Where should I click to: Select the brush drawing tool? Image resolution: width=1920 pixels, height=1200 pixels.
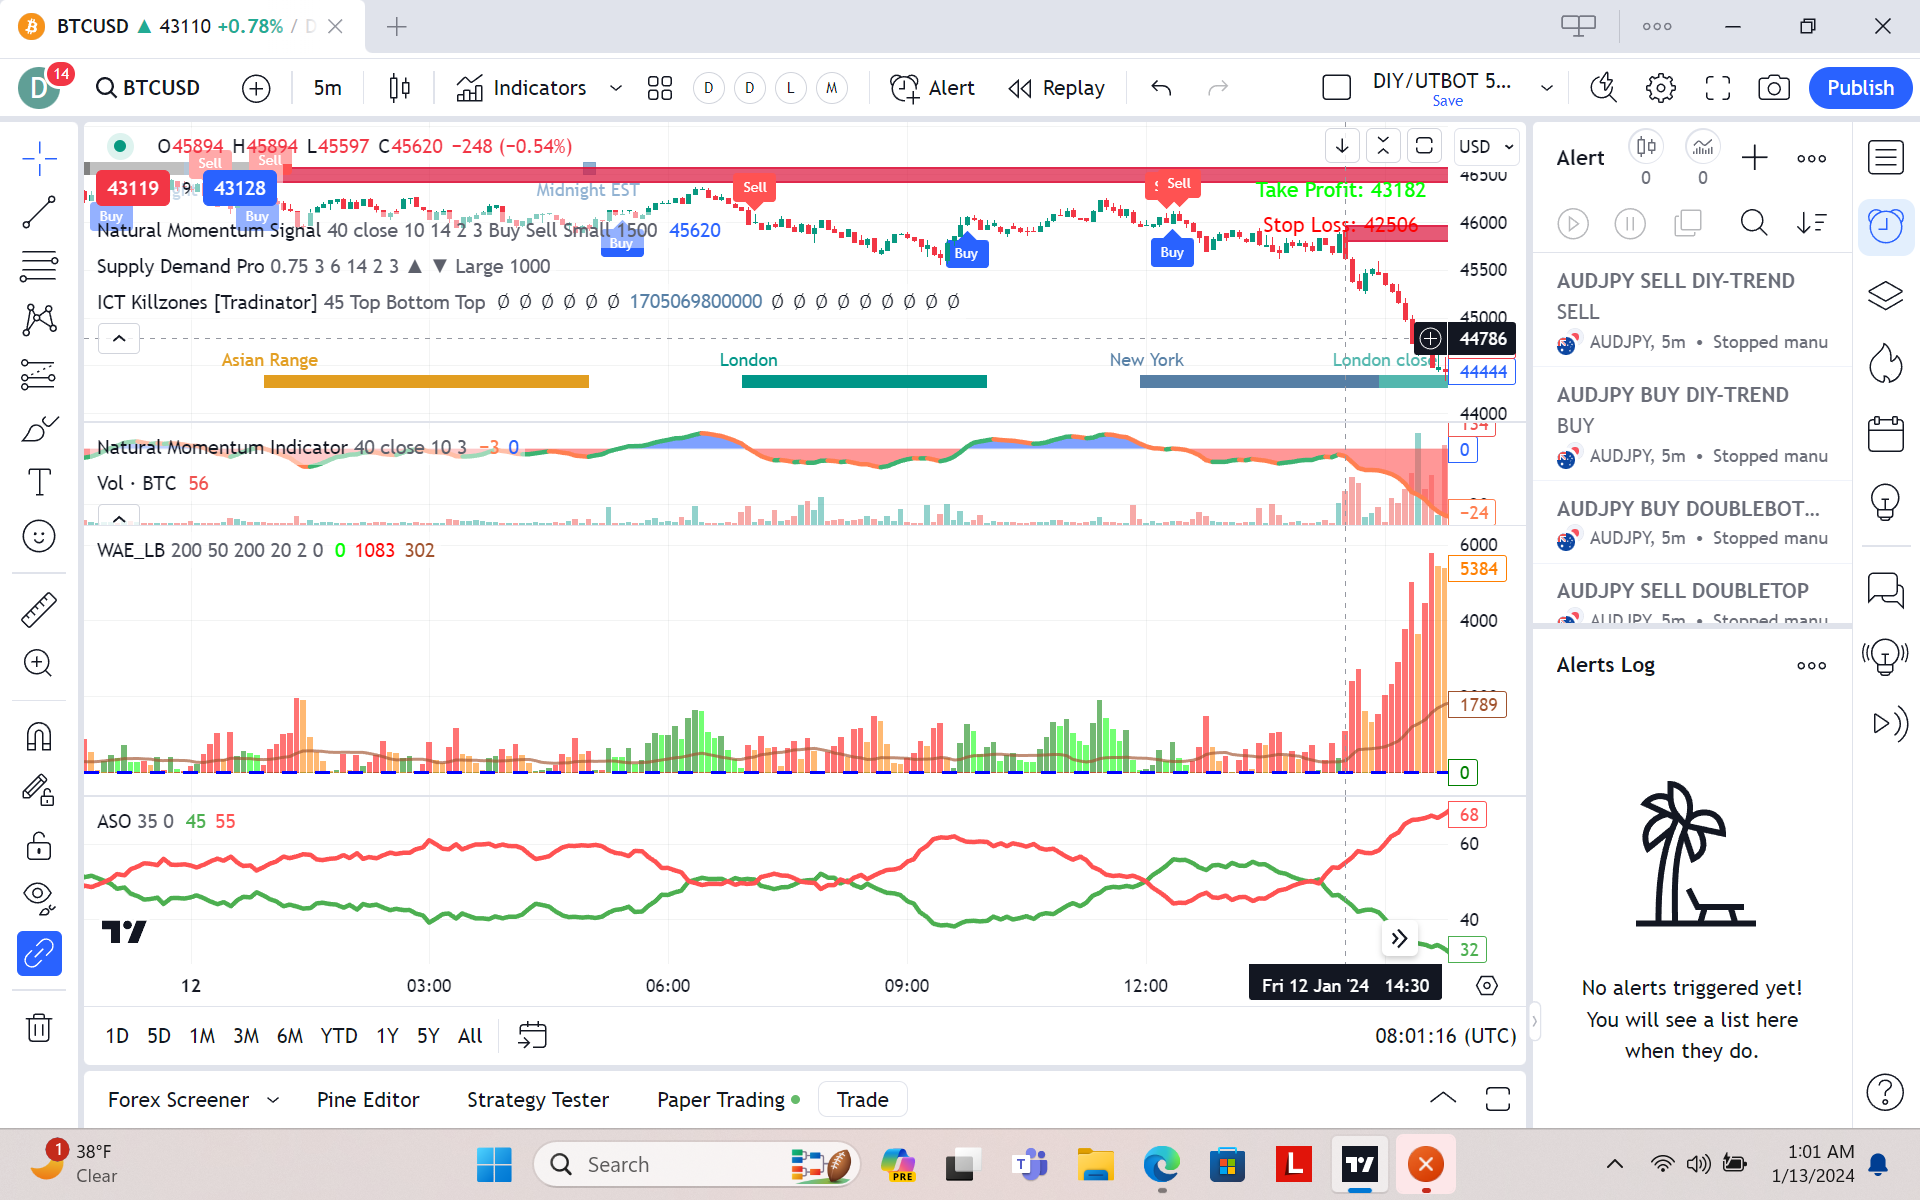tap(39, 429)
